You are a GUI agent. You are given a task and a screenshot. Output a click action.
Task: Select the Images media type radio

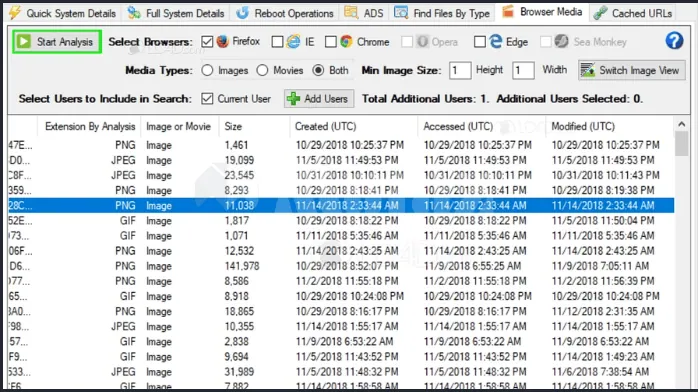[207, 70]
